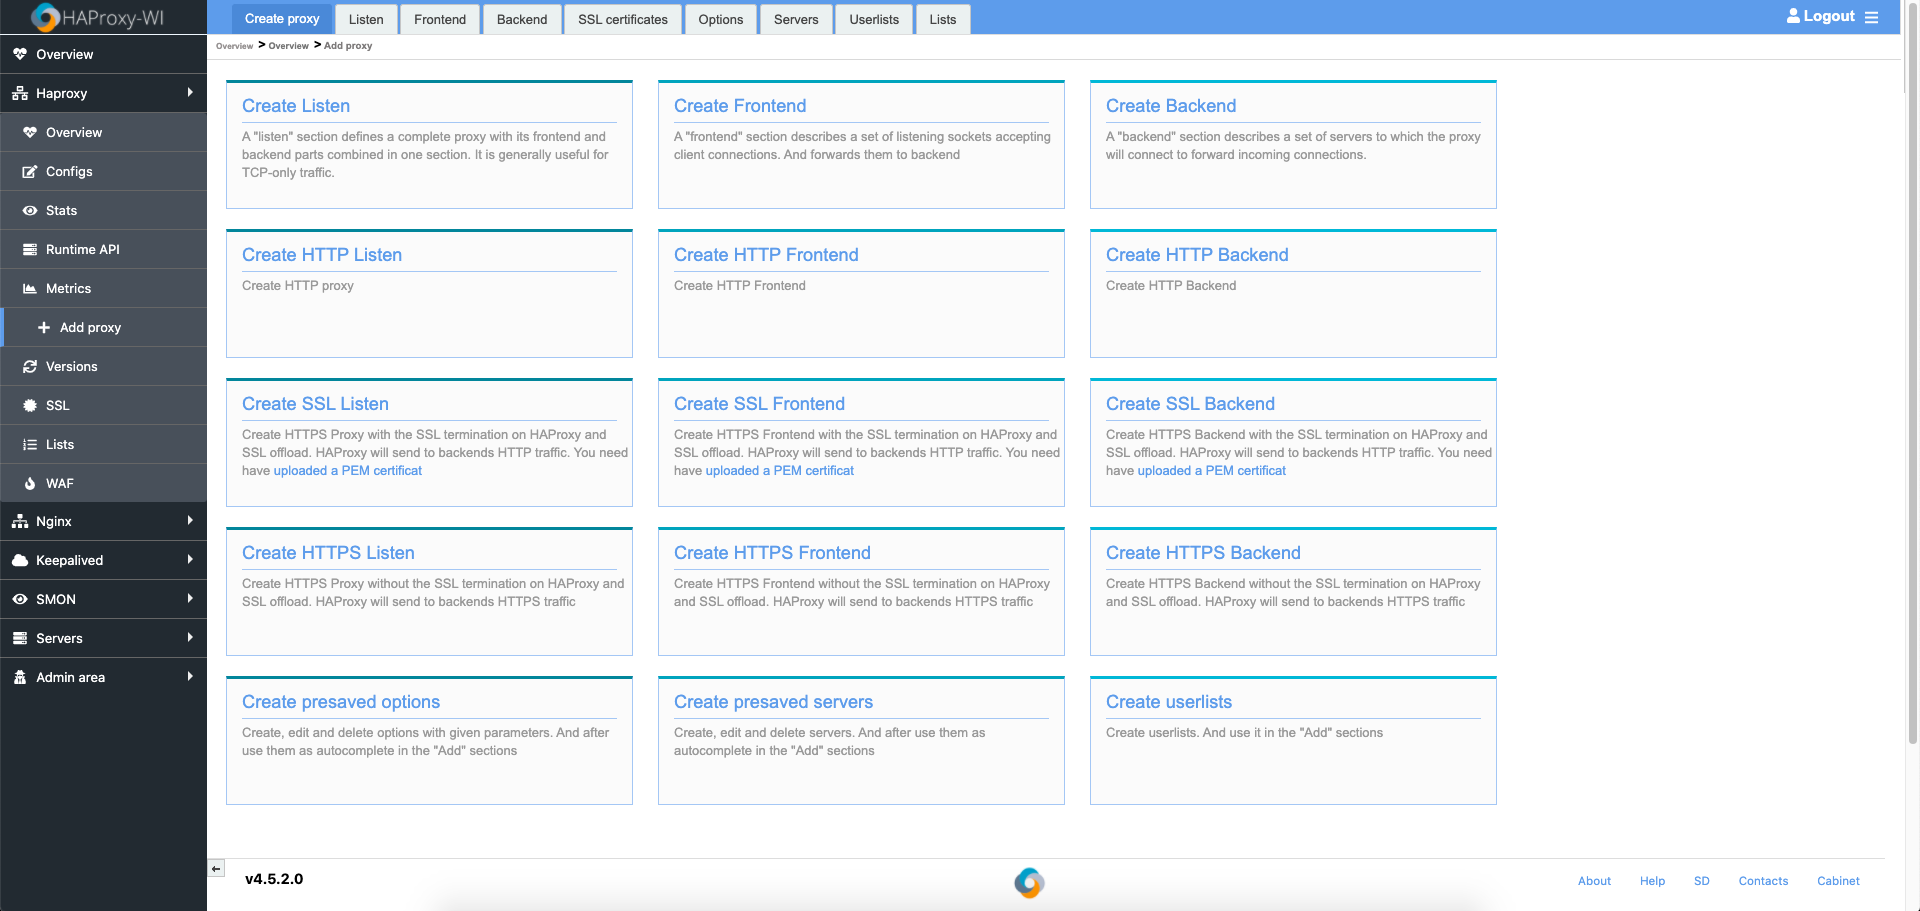Click the Keepalived cloud icon
The width and height of the screenshot is (1920, 911).
click(x=20, y=560)
